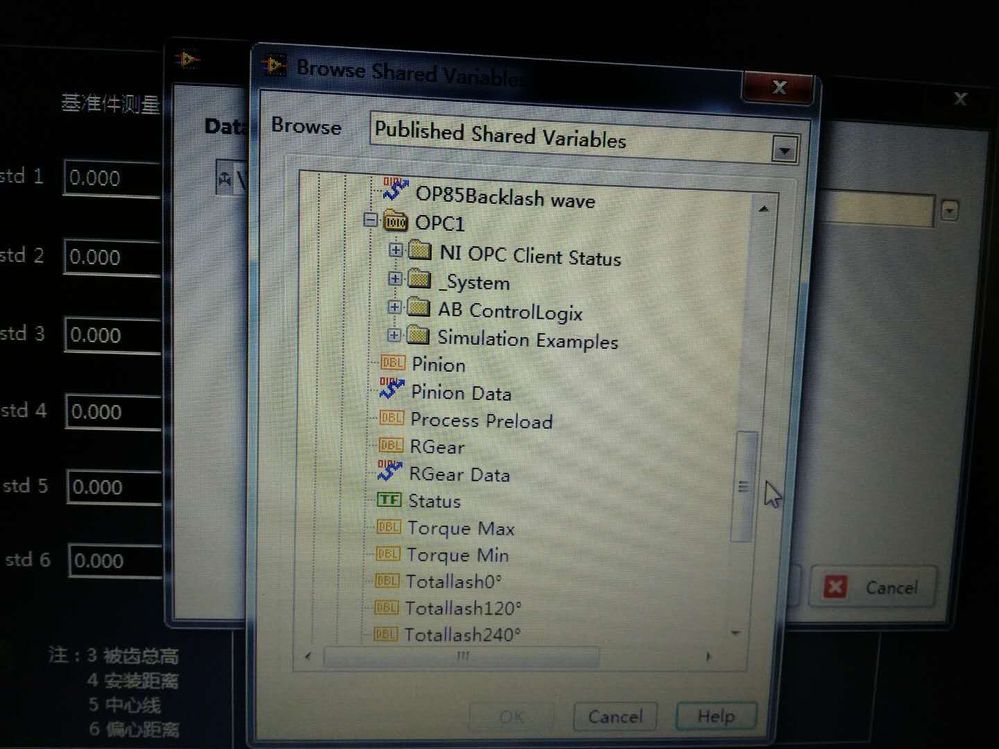Open Help for the browse dialog

pos(716,717)
